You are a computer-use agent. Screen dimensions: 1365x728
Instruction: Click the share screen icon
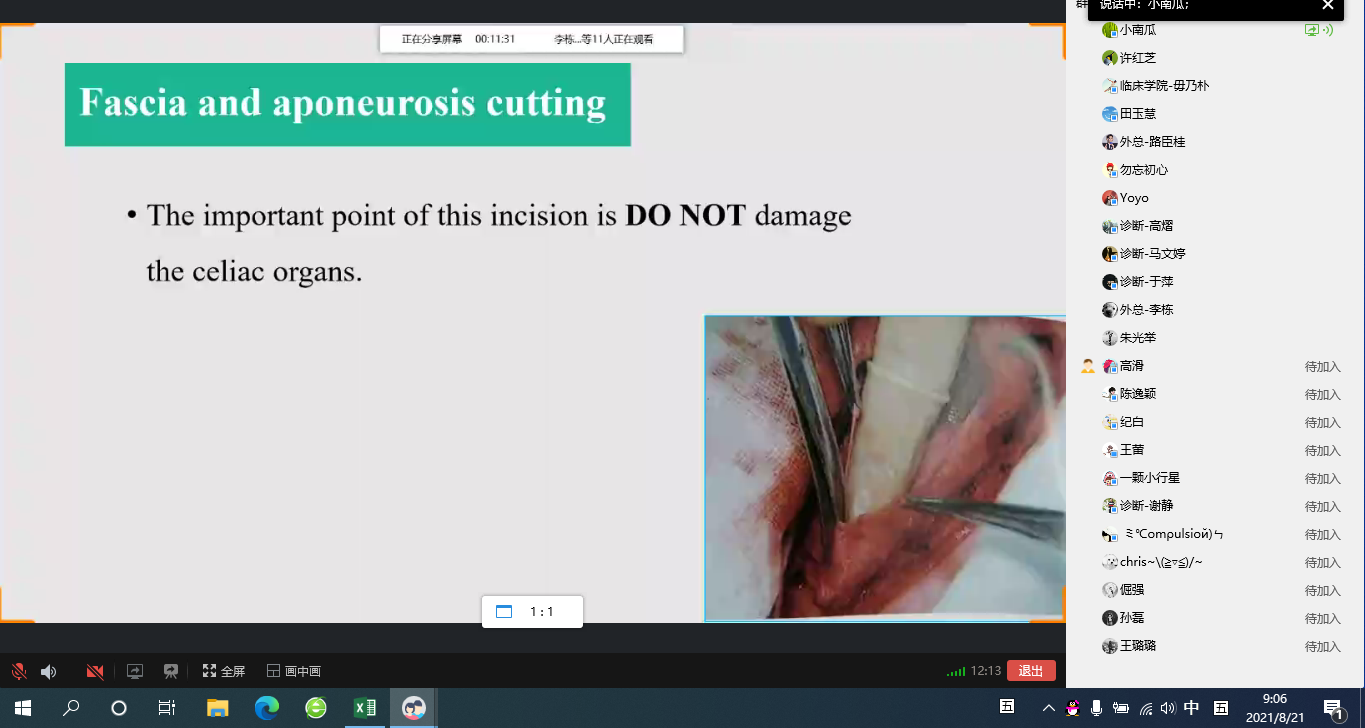[x=135, y=672]
